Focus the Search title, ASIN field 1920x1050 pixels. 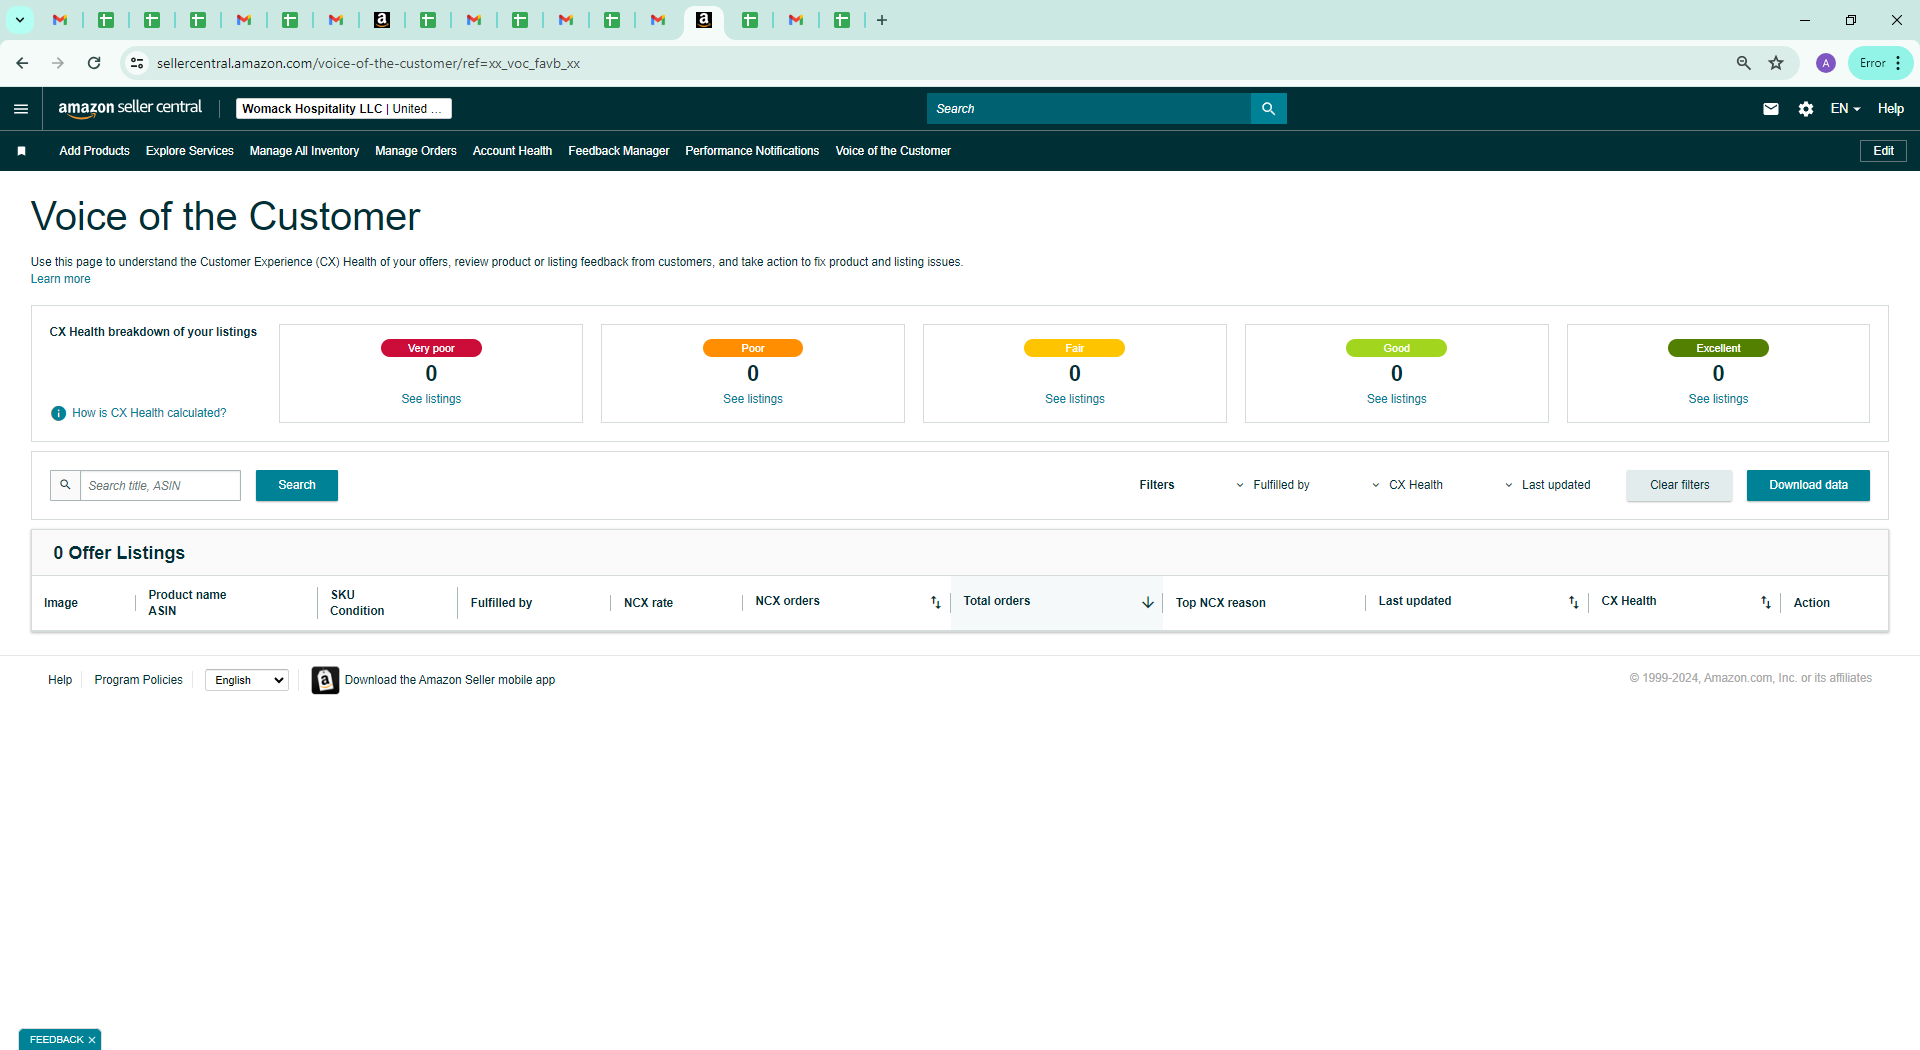tap(160, 485)
